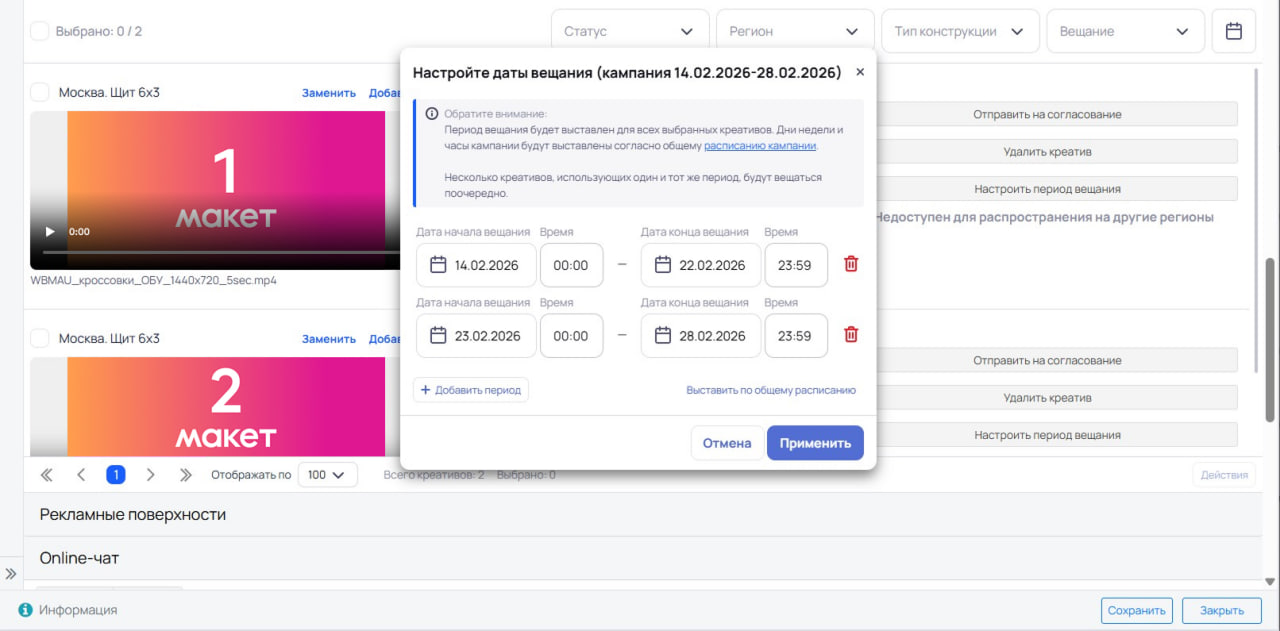Open the Статус filter dropdown
The image size is (1280, 631).
click(629, 31)
